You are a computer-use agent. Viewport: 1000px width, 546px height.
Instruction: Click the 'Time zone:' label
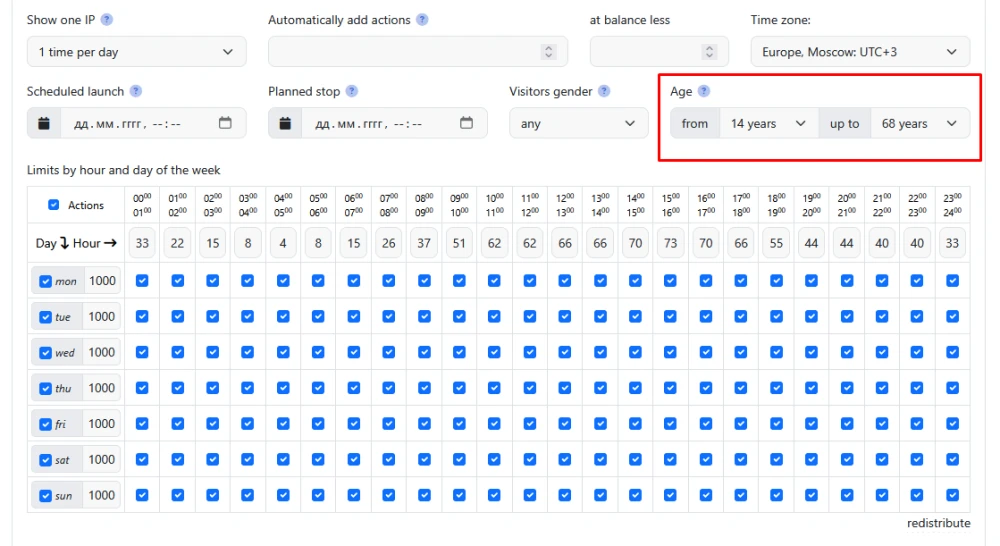pyautogui.click(x=781, y=20)
